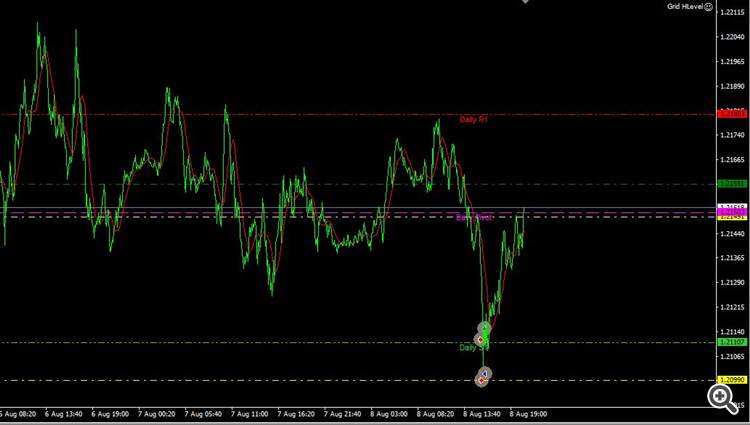Click price scale value 1.22115

(732, 12)
